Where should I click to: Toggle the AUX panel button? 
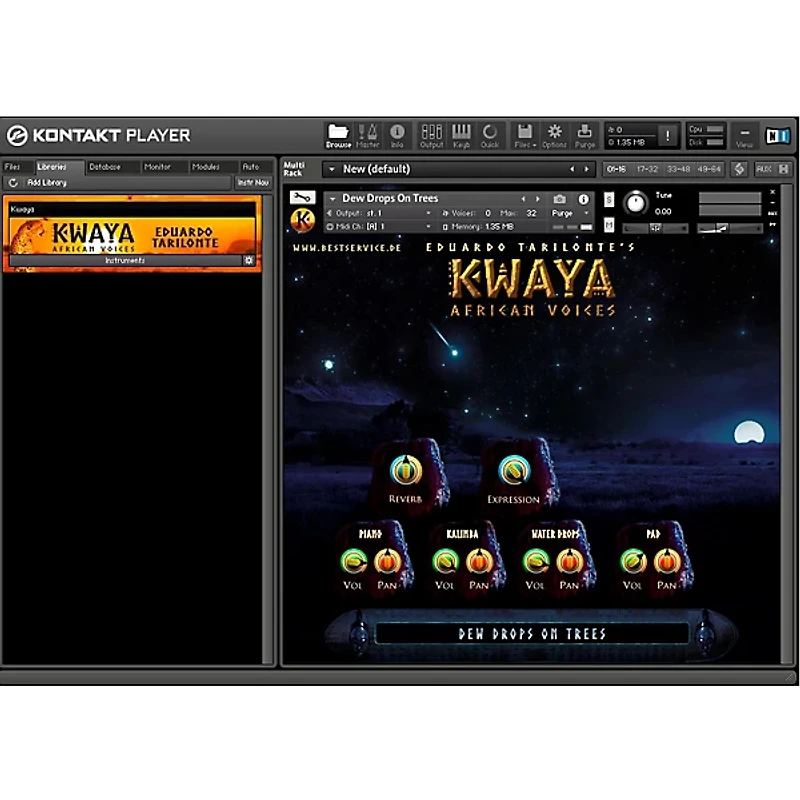click(x=764, y=169)
